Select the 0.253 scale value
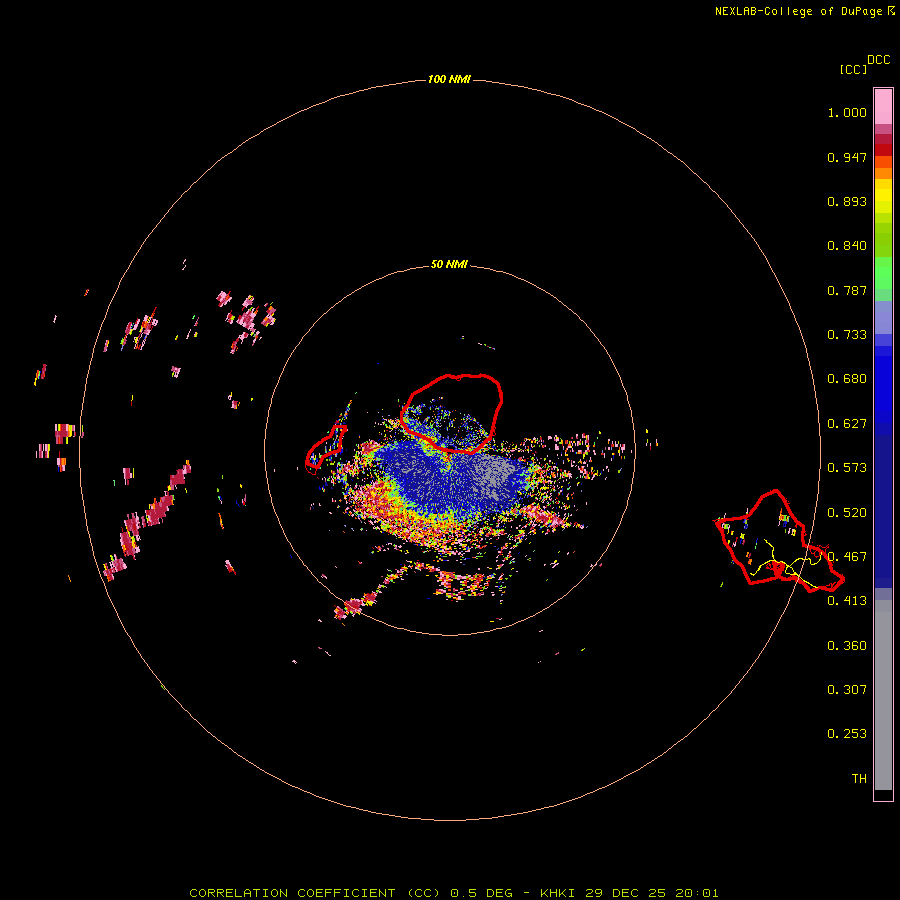Viewport: 900px width, 900px height. (847, 734)
